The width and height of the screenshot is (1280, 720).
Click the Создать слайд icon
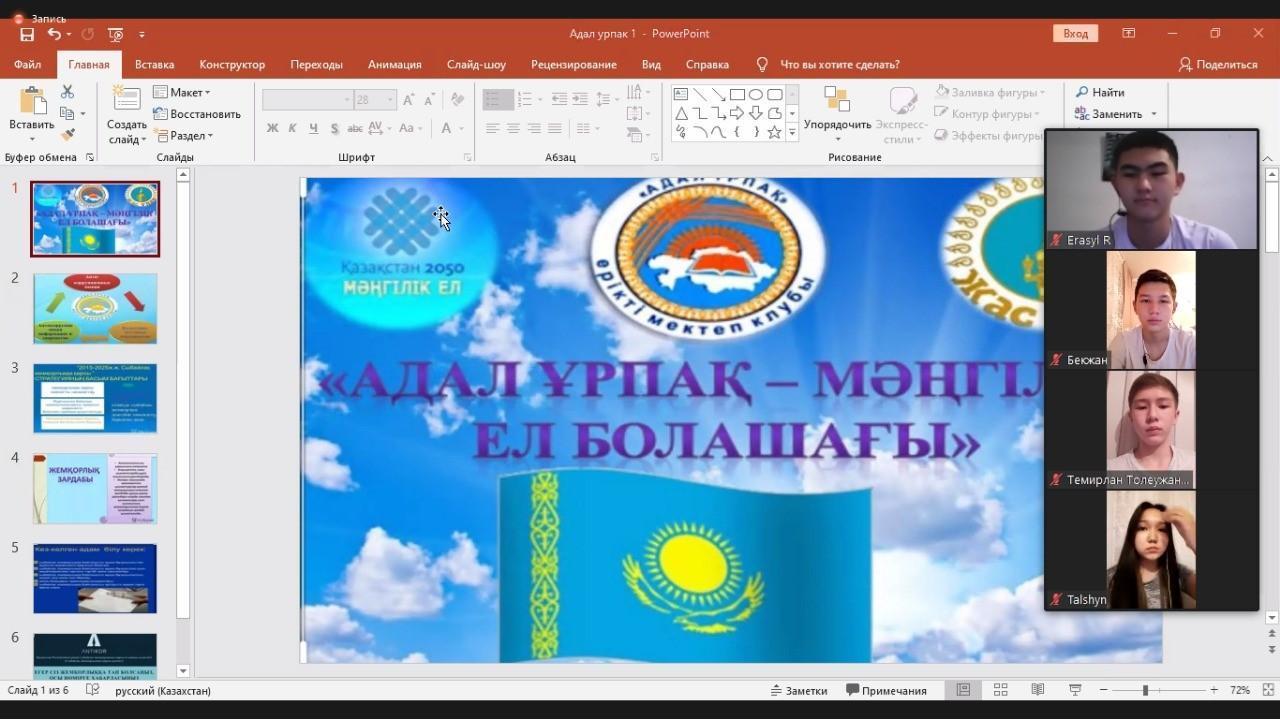point(127,99)
